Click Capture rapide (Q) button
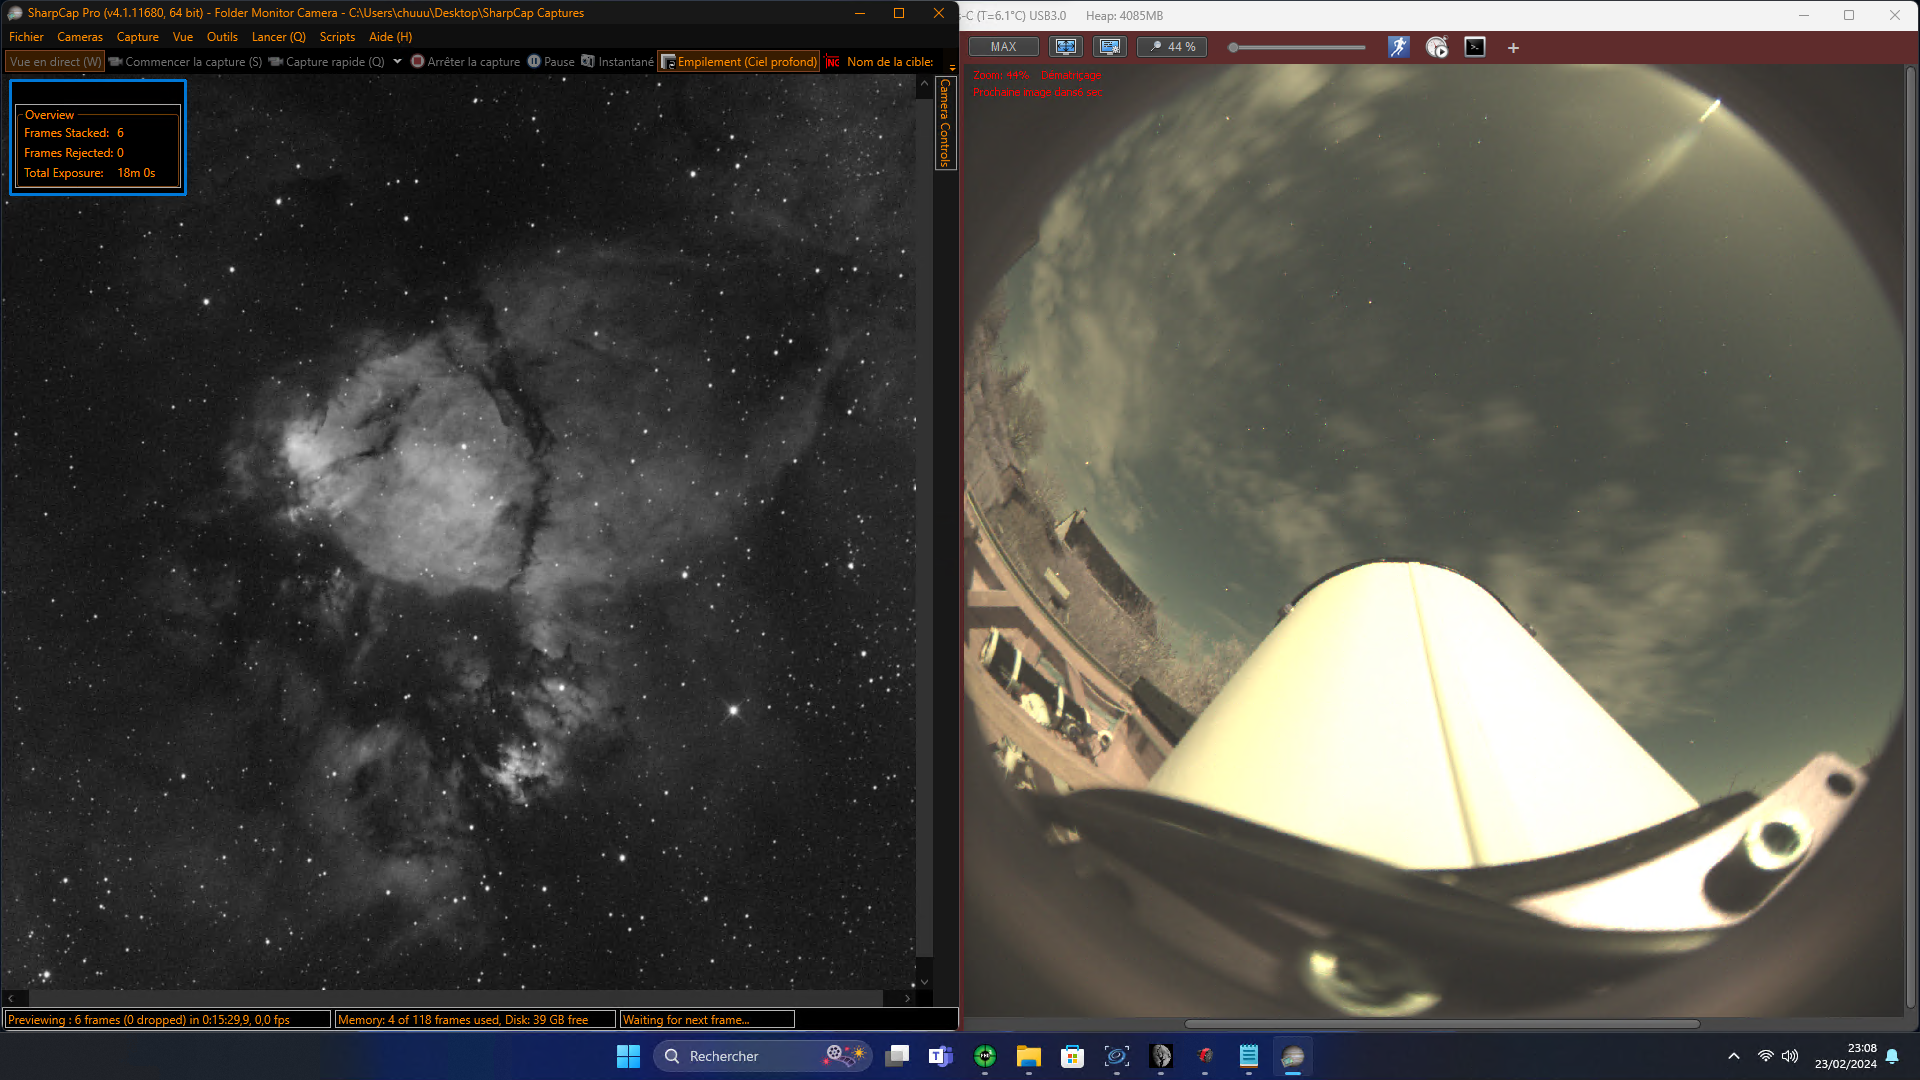Image resolution: width=1920 pixels, height=1080 pixels. 327,62
